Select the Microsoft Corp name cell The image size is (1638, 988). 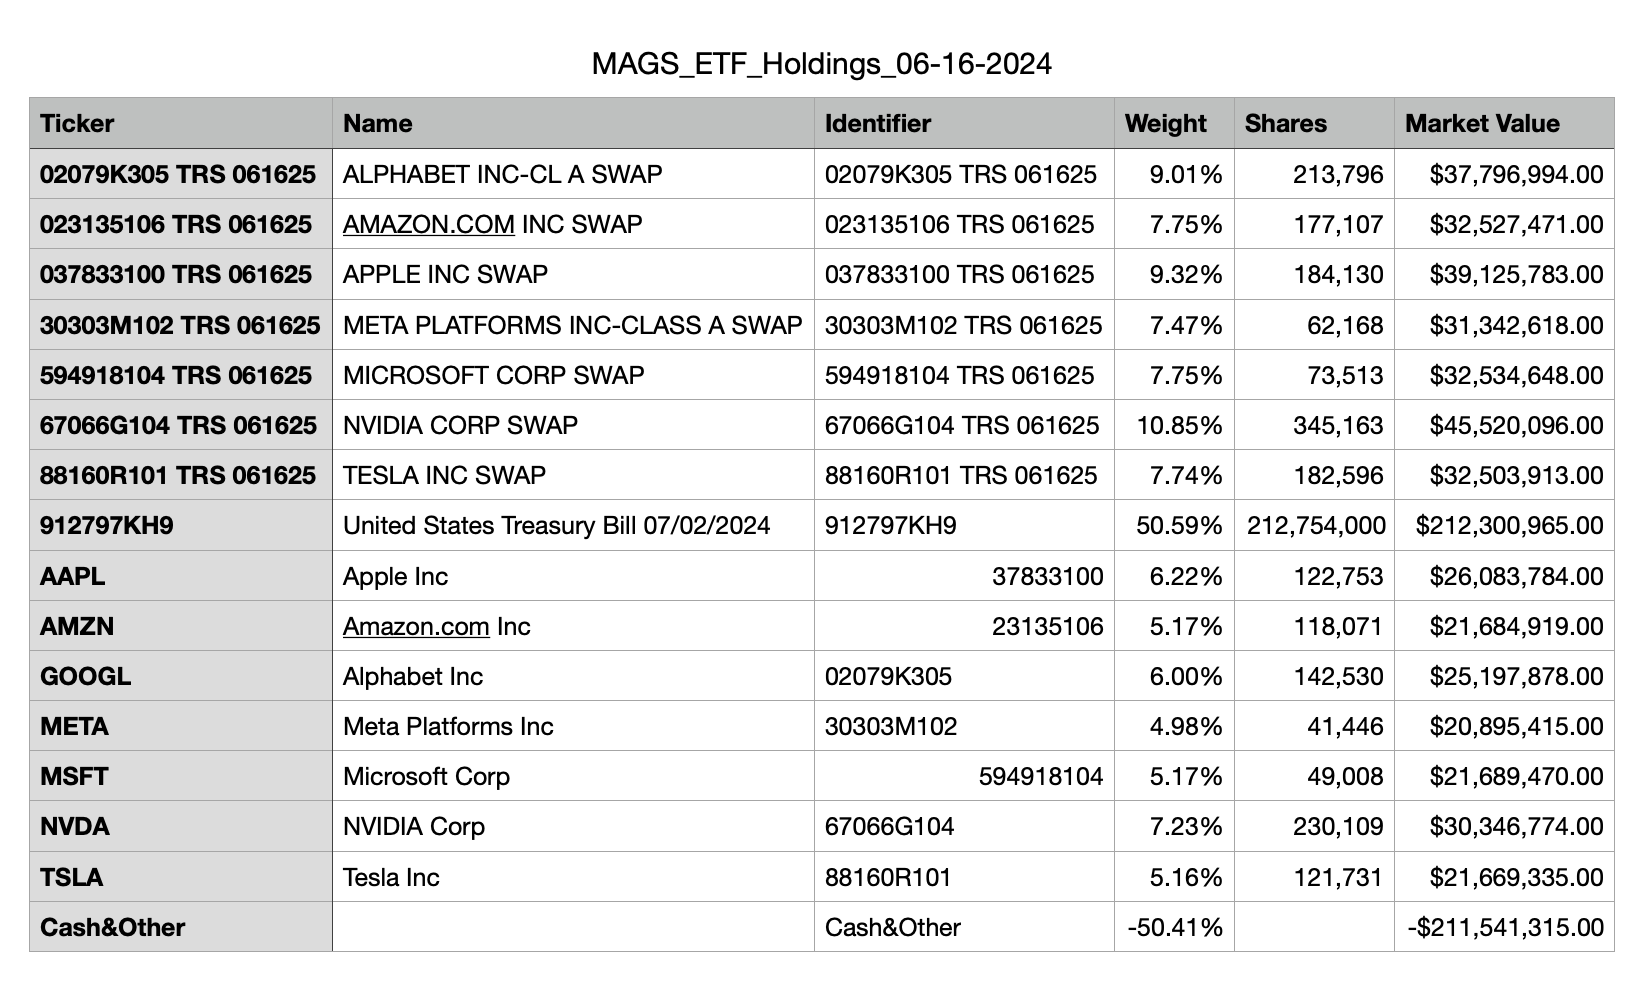tap(573, 776)
